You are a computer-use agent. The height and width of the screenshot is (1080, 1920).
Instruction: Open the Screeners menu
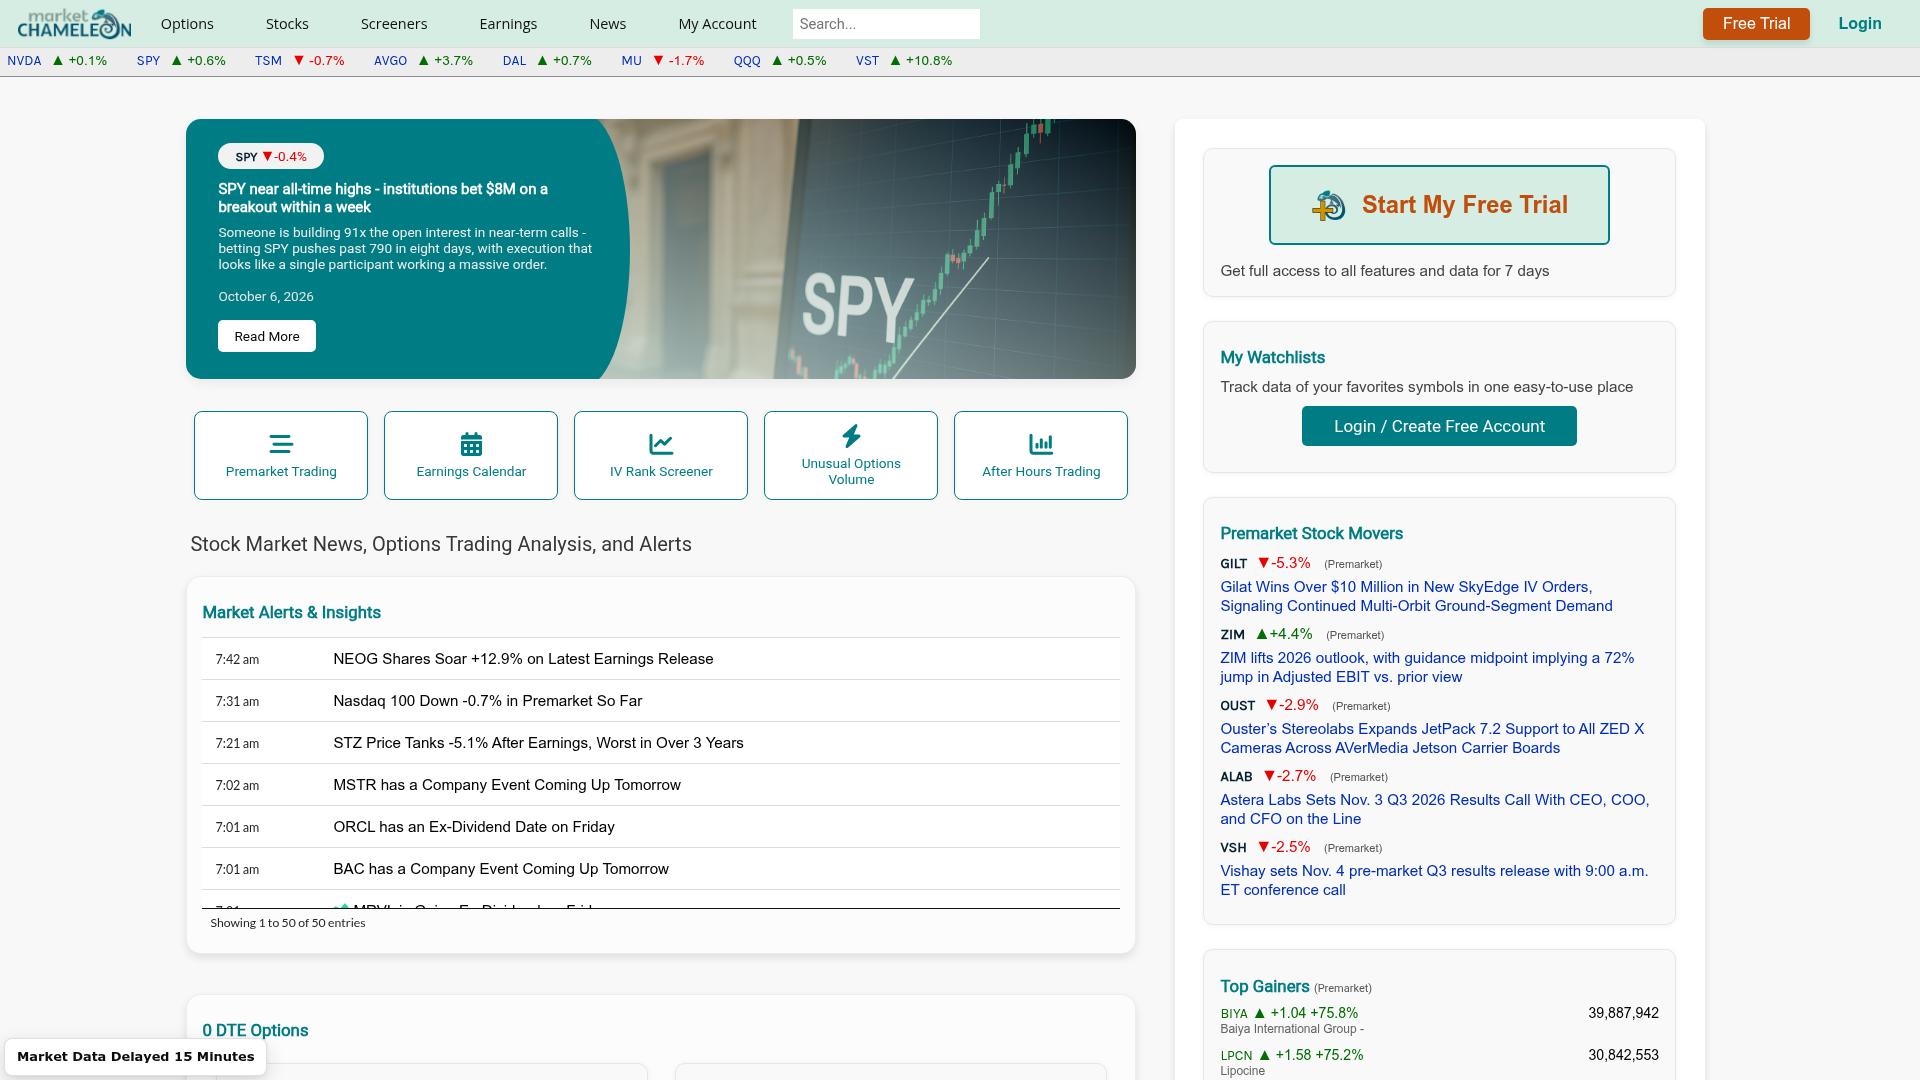394,24
